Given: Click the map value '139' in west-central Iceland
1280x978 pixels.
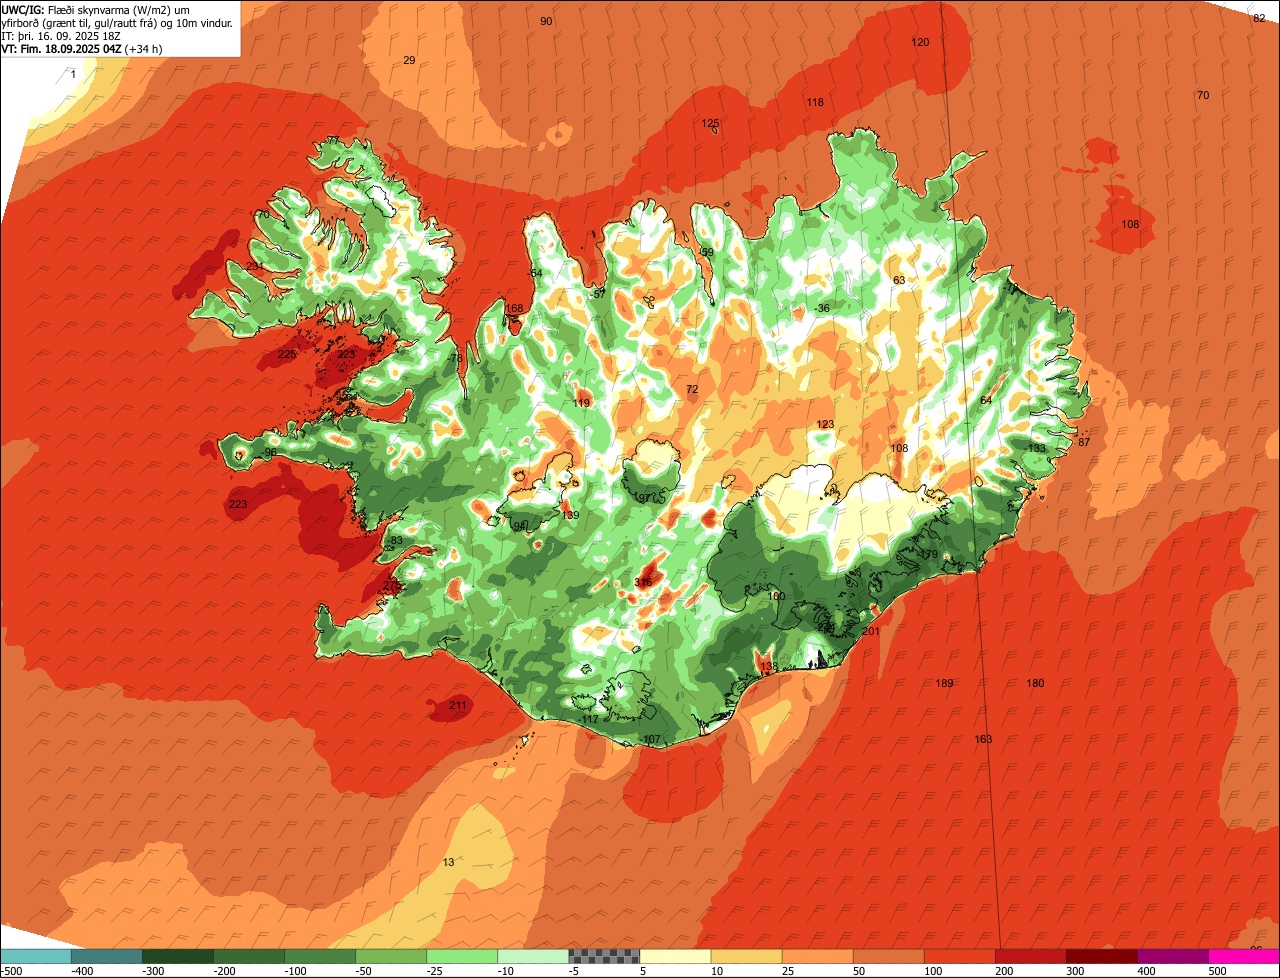Looking at the screenshot, I should click(x=571, y=515).
